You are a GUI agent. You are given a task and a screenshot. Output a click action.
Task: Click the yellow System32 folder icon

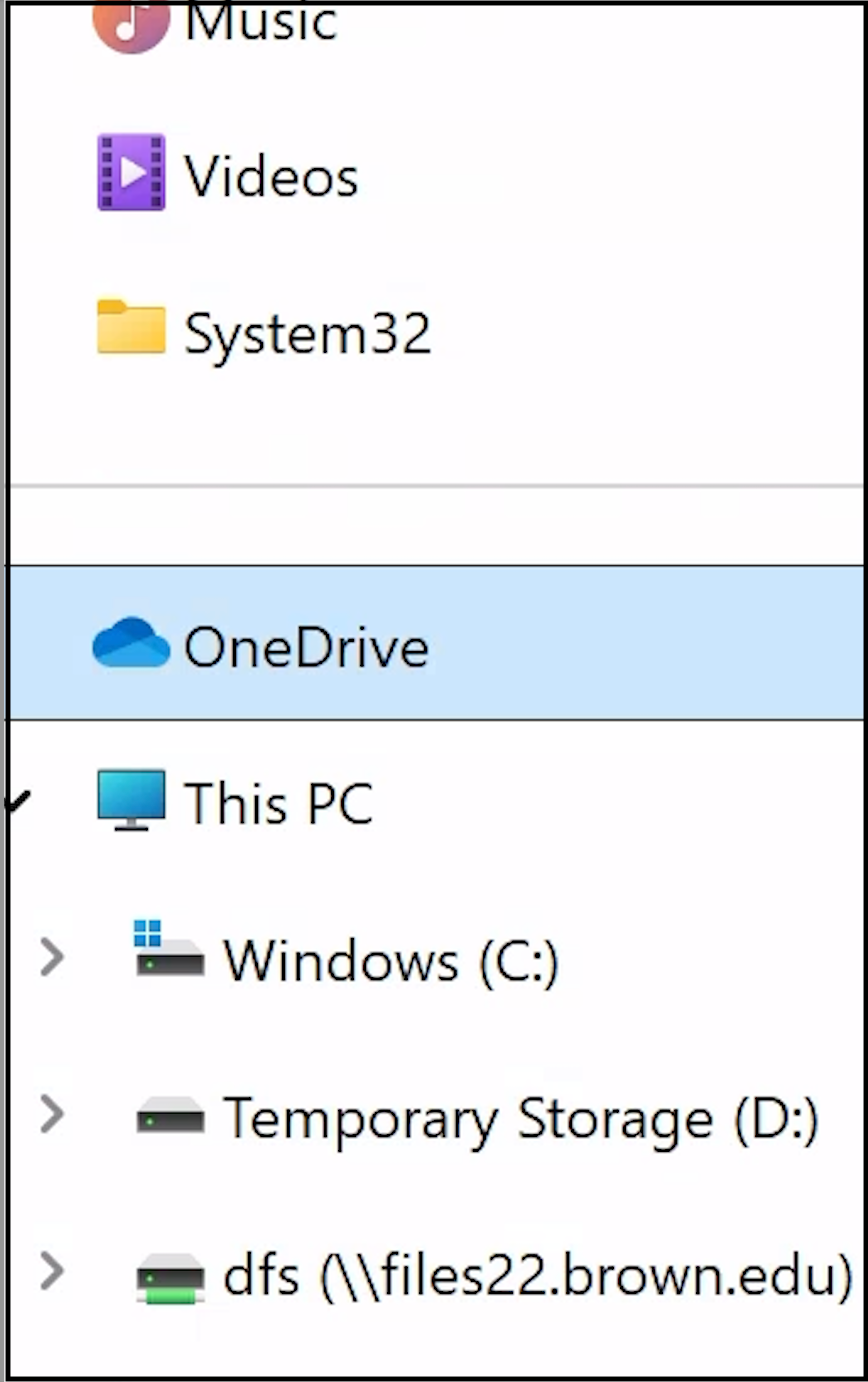click(x=131, y=327)
